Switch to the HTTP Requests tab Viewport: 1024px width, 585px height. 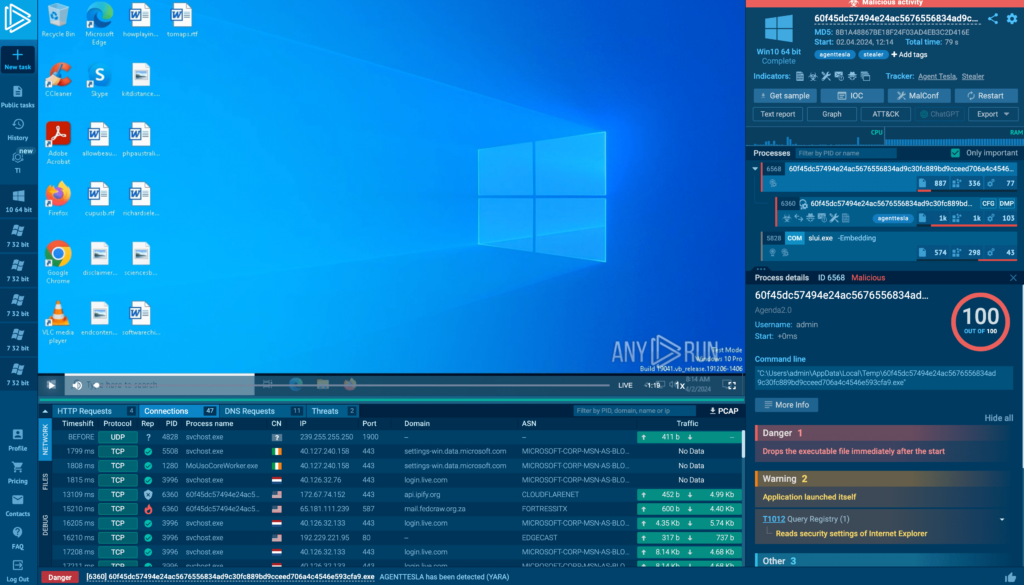coord(84,411)
